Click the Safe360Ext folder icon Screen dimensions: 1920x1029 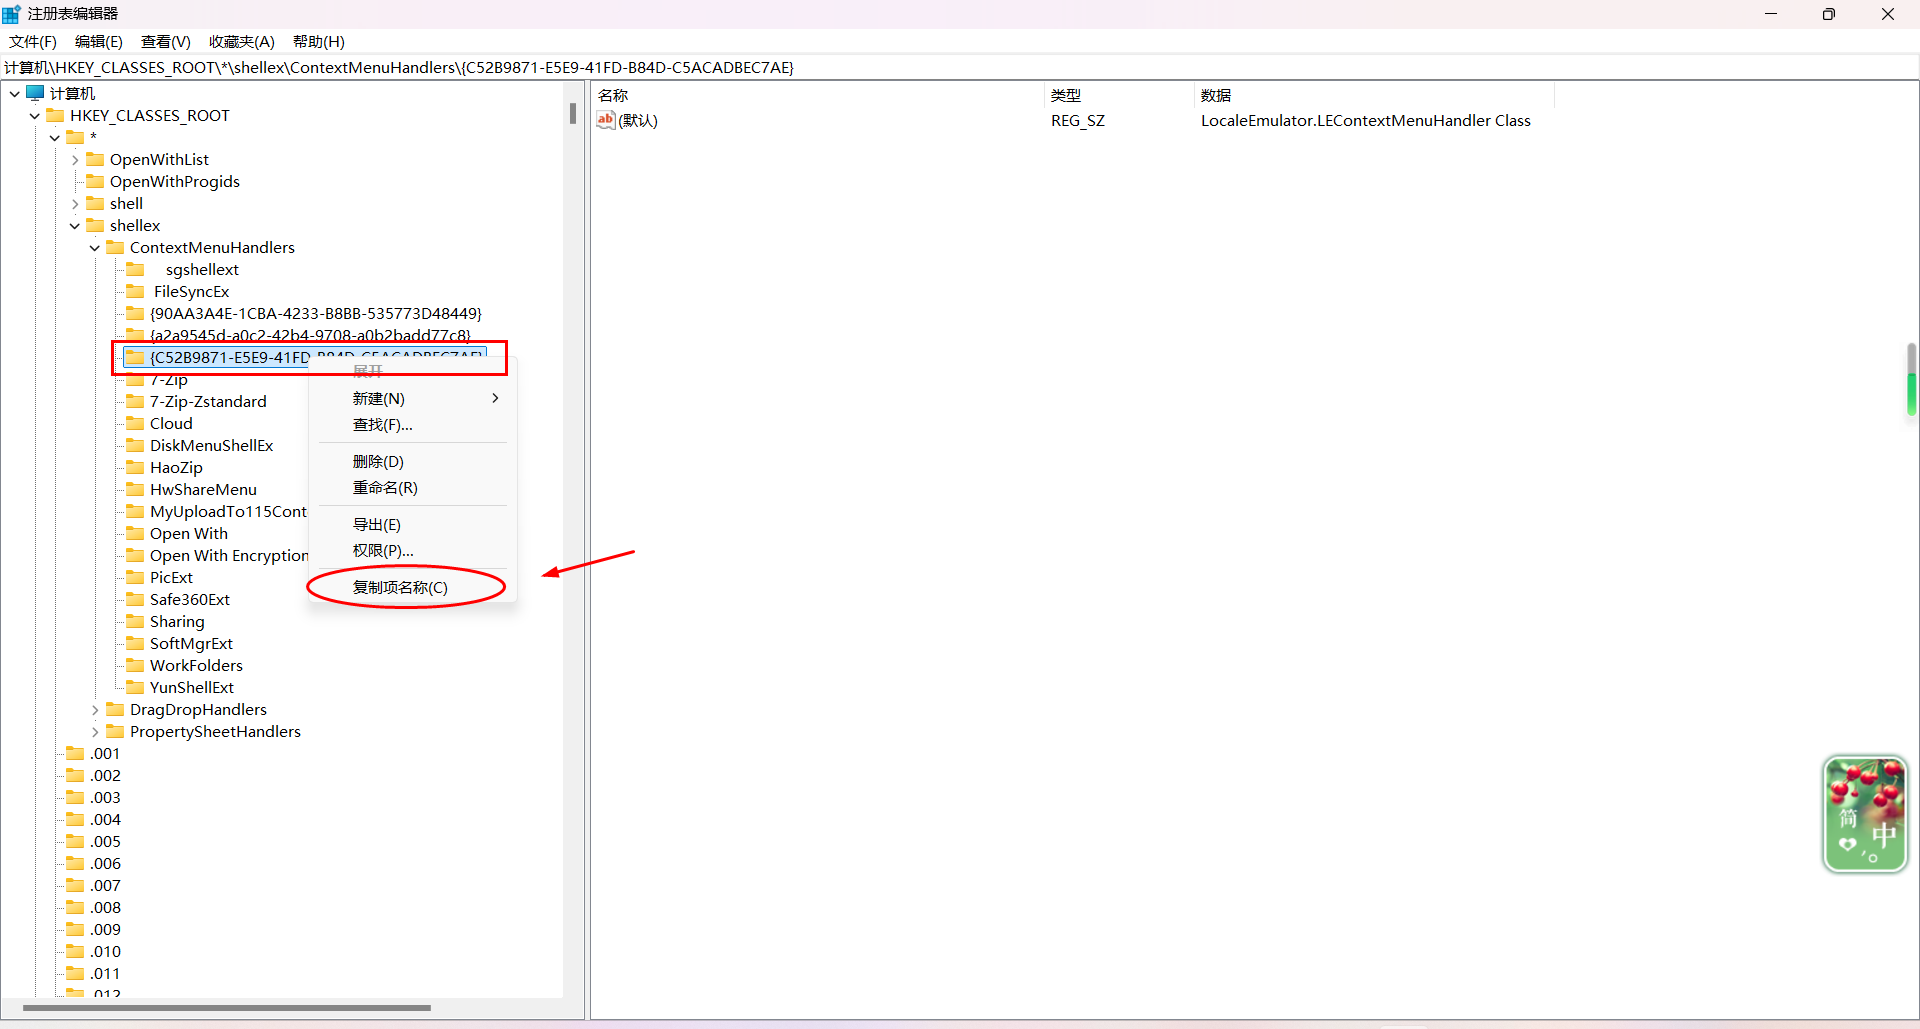click(135, 599)
